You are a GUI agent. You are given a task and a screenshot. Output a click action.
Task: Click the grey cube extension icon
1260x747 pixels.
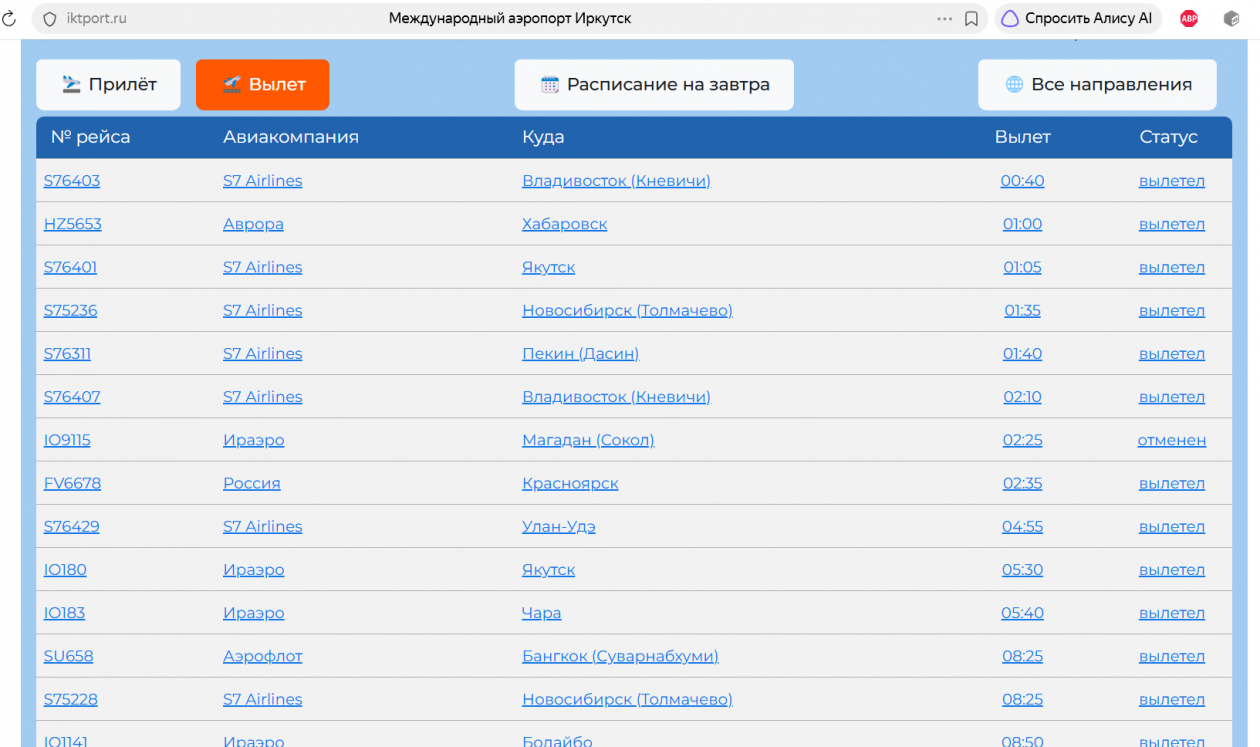1232,19
